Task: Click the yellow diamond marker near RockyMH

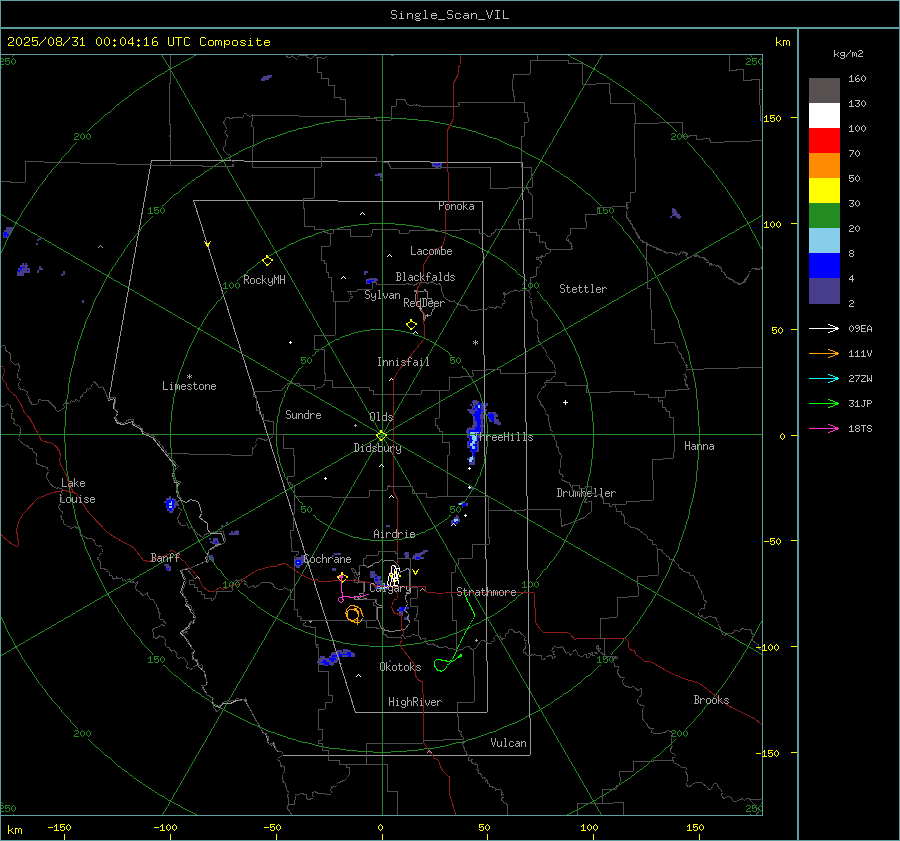Action: [267, 261]
